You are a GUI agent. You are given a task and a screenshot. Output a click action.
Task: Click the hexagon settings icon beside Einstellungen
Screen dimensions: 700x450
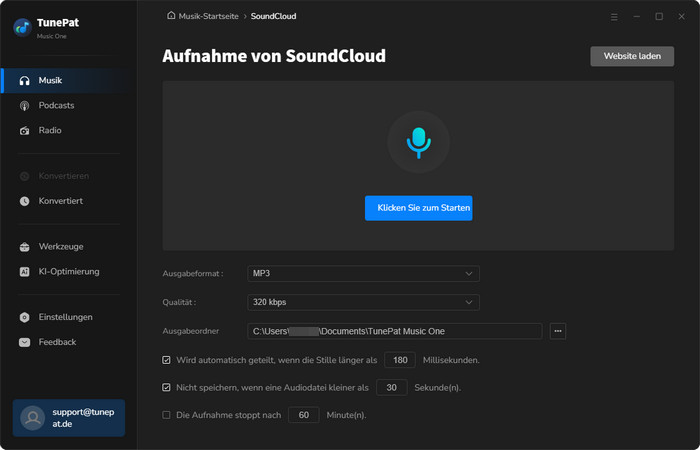(x=25, y=317)
